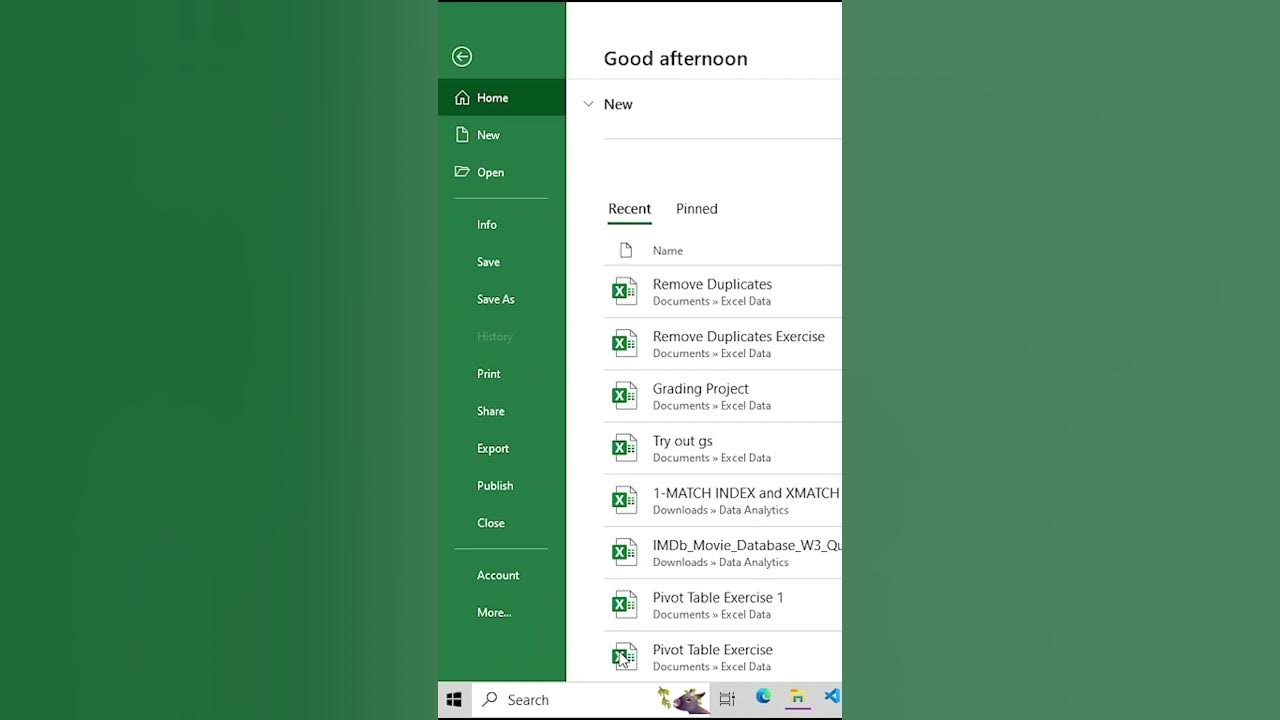Click Excel icon beside Remove Duplicates Exercise
Viewport: 1280px width, 720px height.
625,343
